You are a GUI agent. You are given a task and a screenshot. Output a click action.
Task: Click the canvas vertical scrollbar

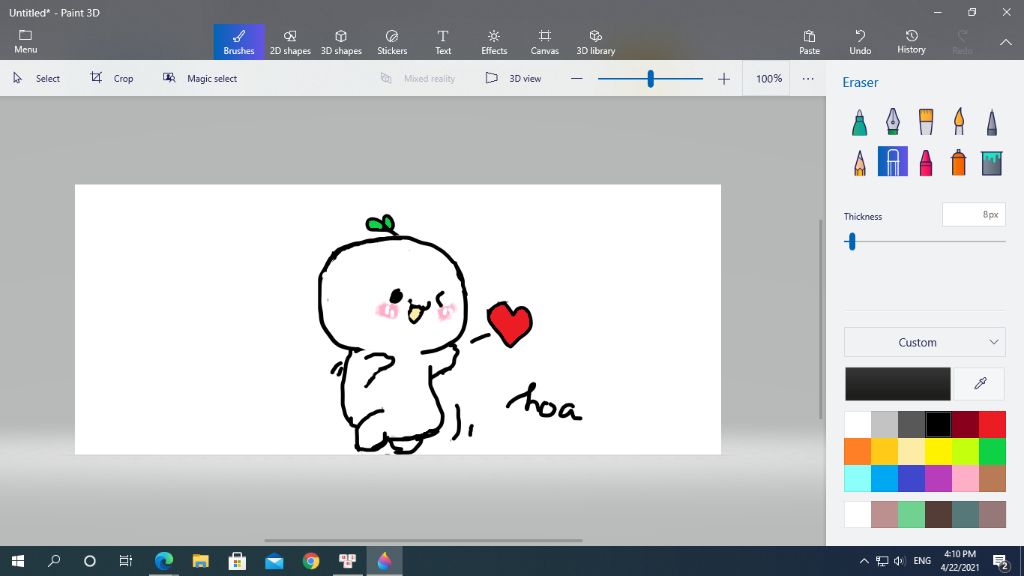pos(821,320)
